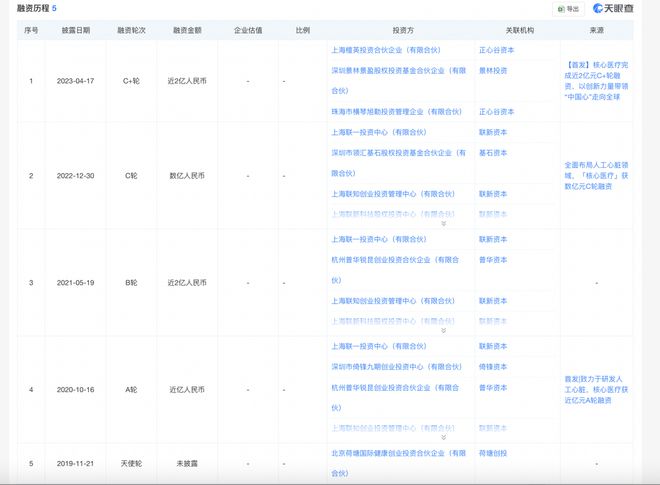The image size is (660, 485).
Task: Open 上海联一投资中心 in the B轮 row
Action: point(379,239)
